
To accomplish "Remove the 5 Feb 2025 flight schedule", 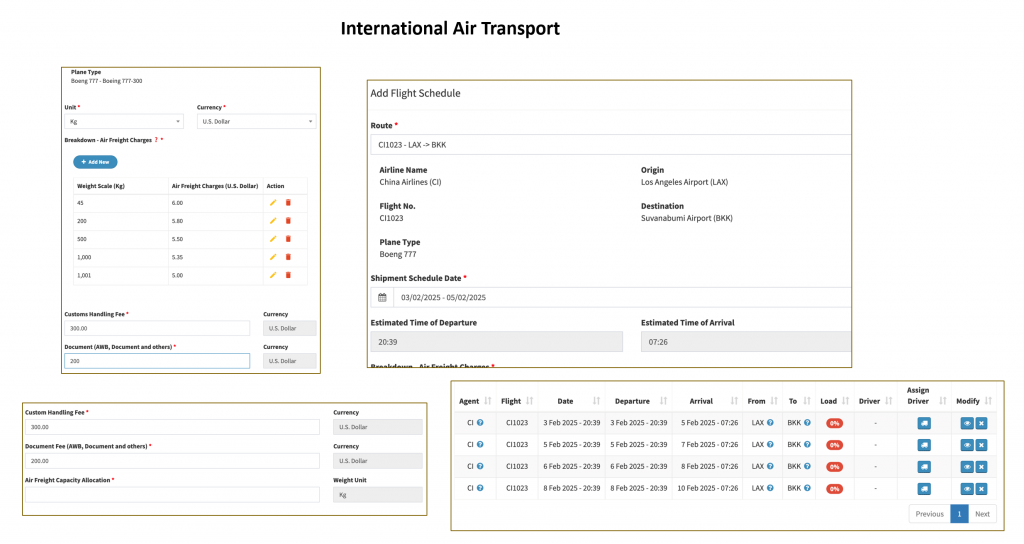I will (x=982, y=445).
